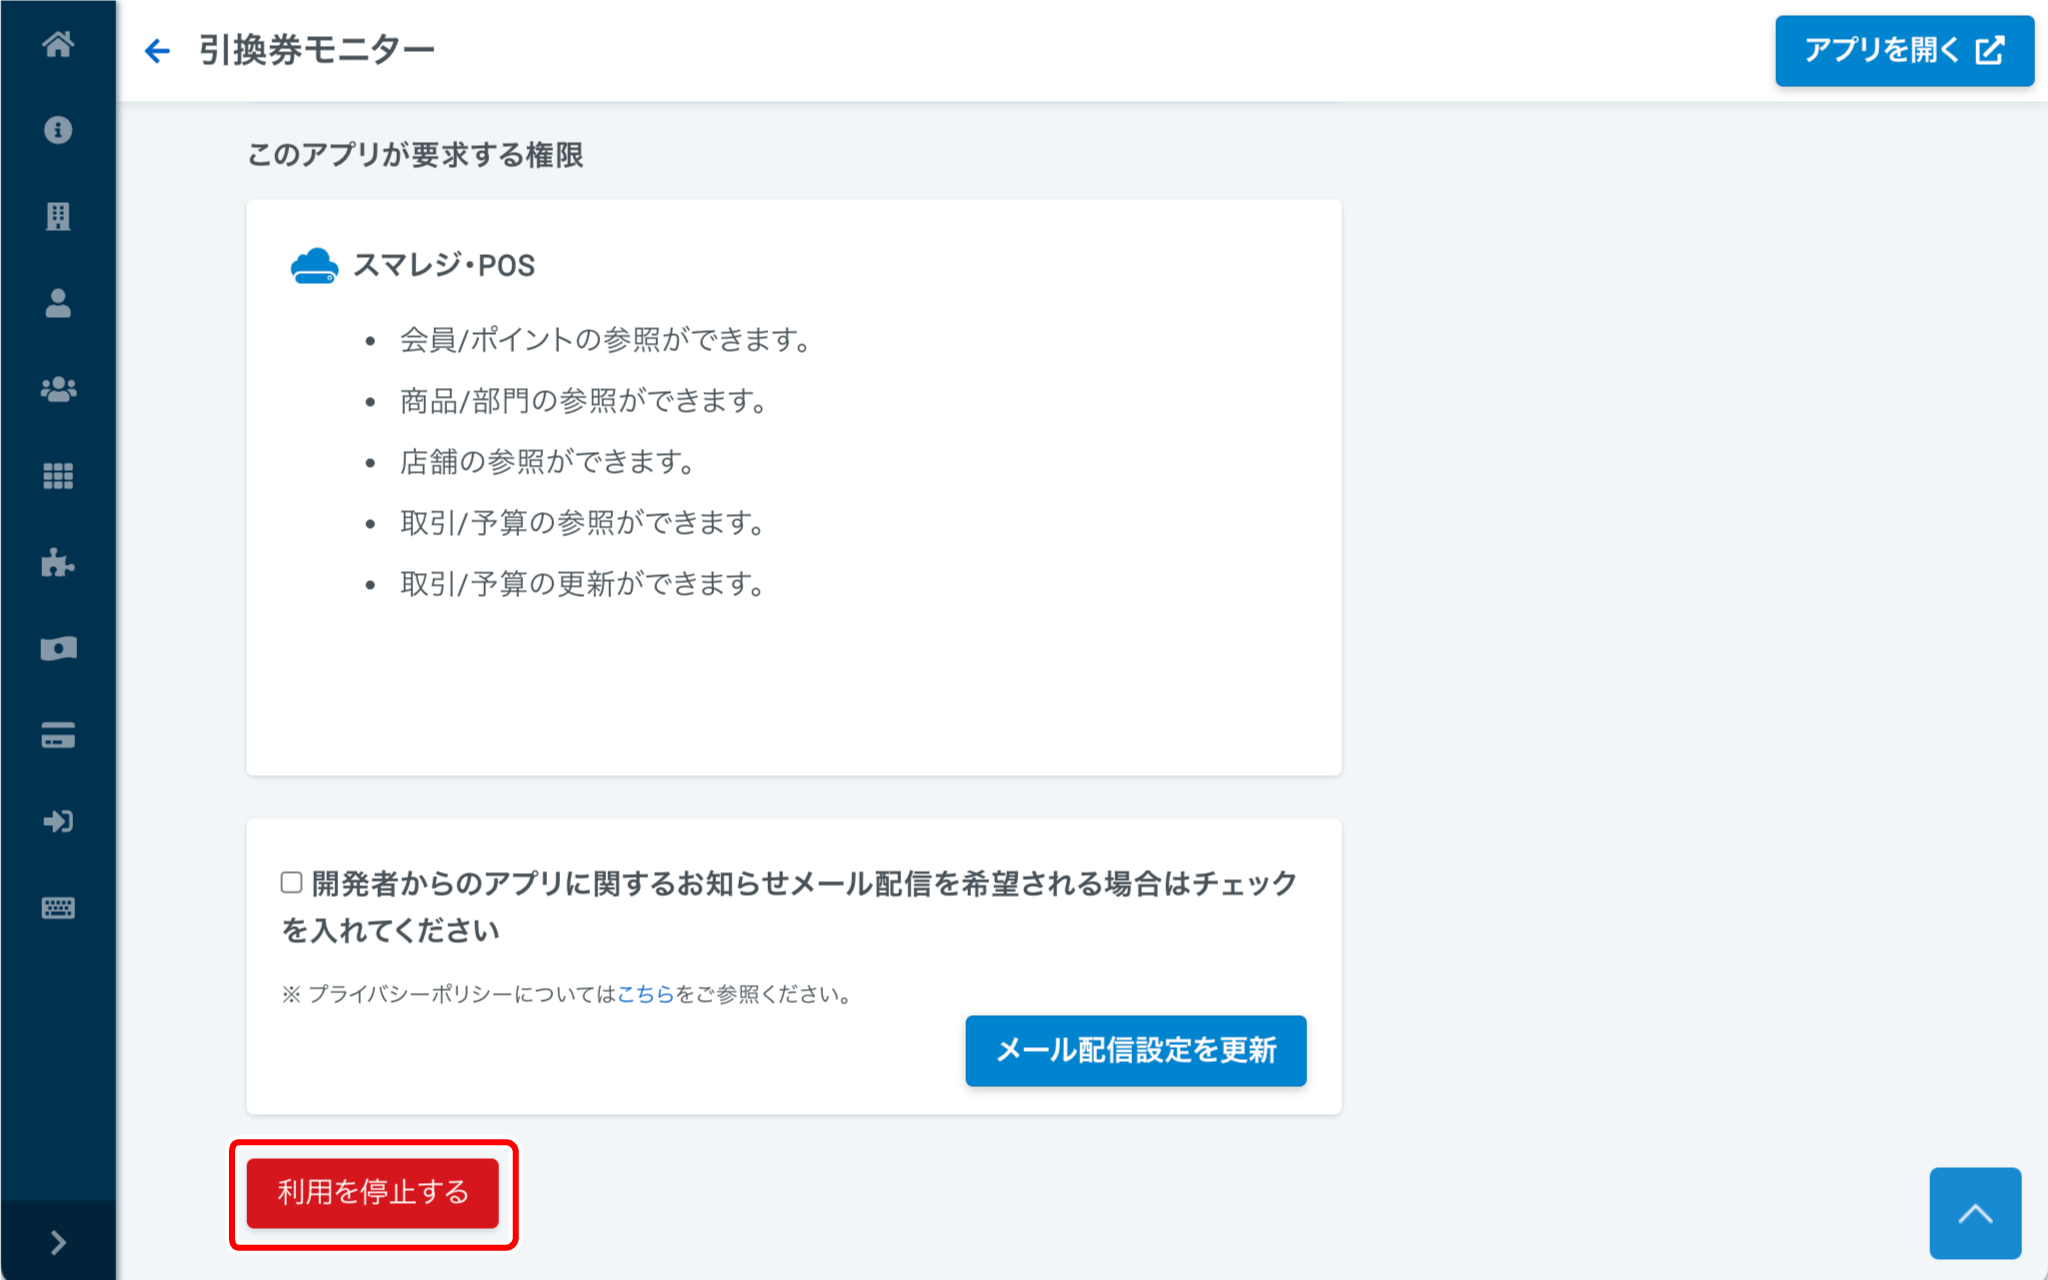Open the こちら privacy policy link

[x=645, y=994]
